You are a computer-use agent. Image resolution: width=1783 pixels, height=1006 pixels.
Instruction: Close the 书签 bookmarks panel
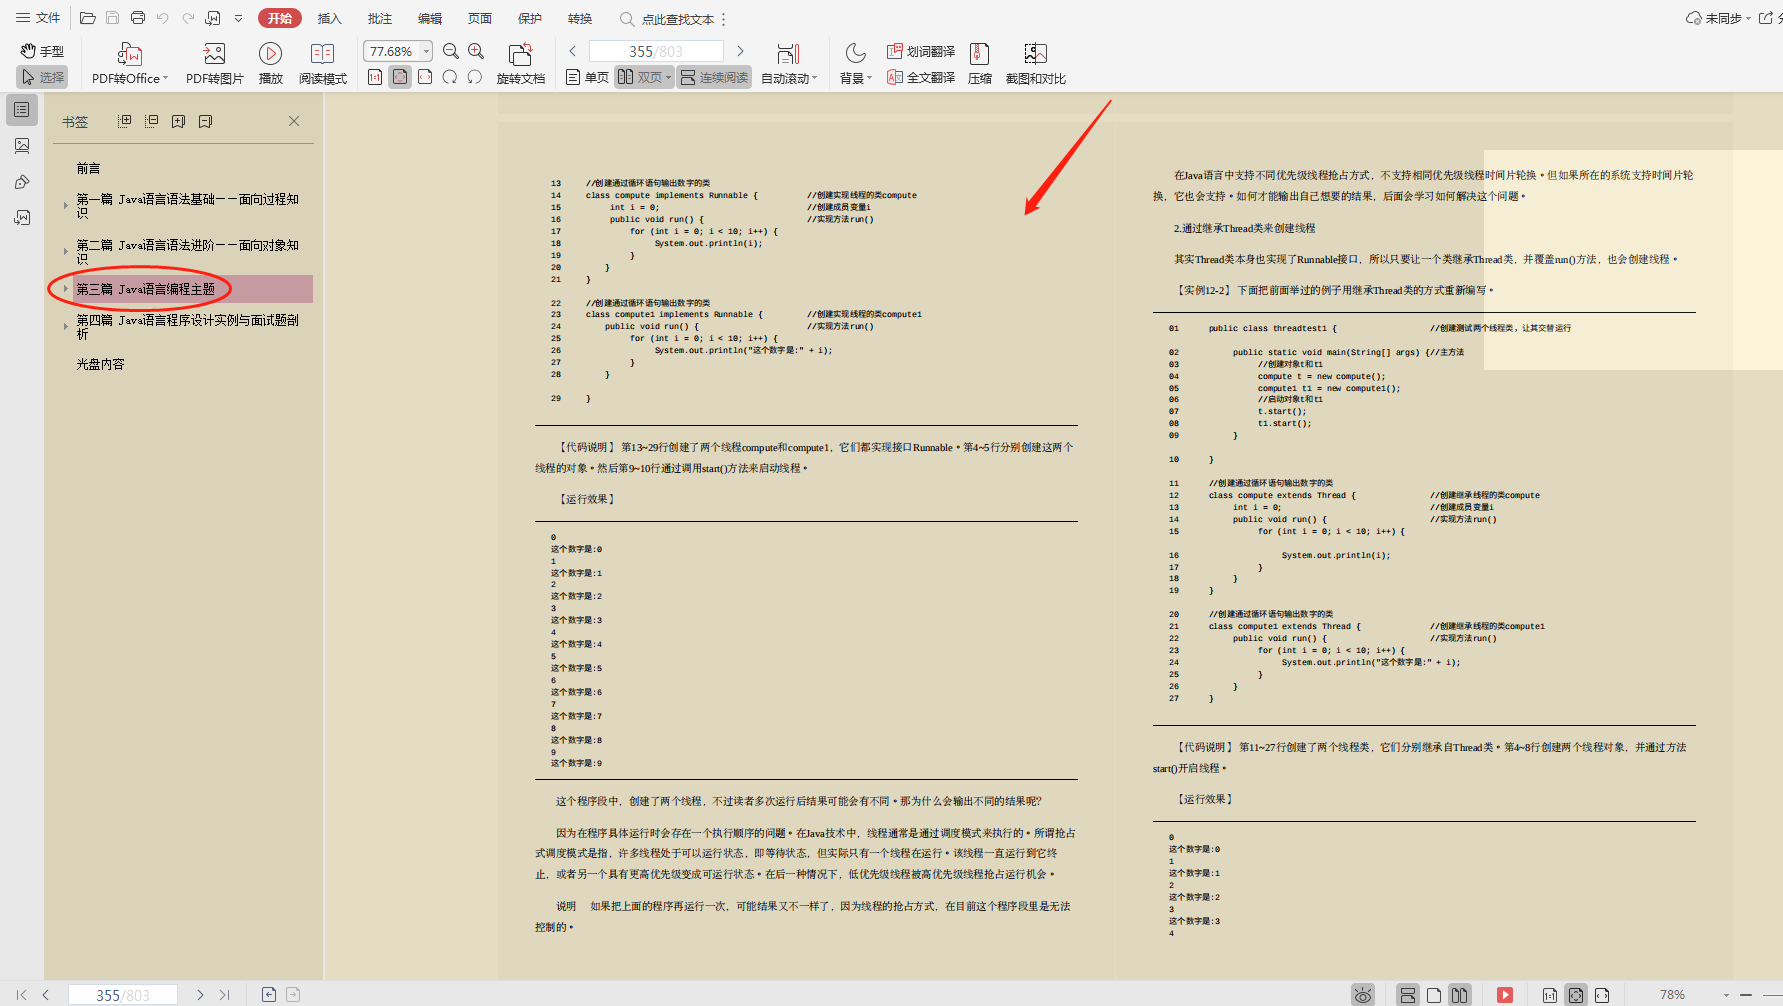pyautogui.click(x=294, y=121)
